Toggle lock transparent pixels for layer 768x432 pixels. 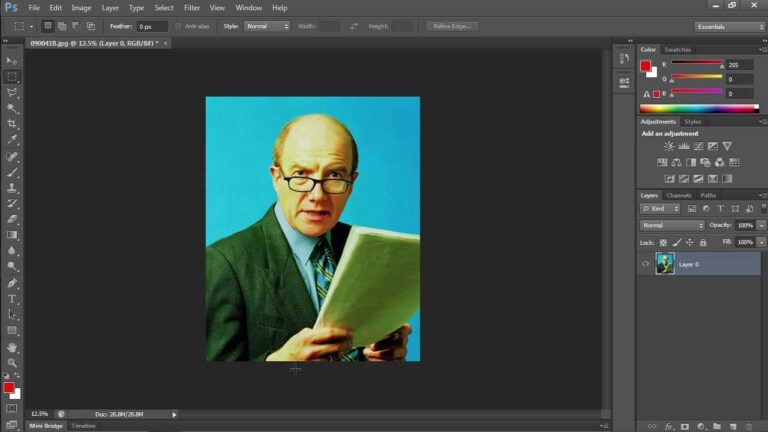(662, 242)
